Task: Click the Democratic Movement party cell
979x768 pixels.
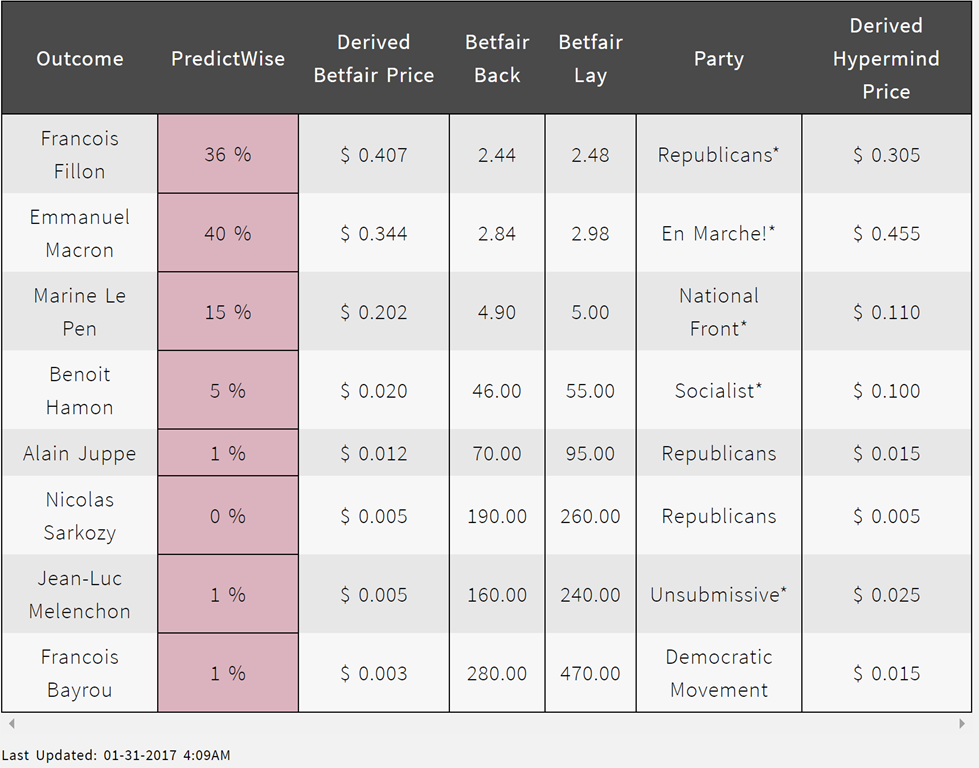Action: click(x=718, y=673)
